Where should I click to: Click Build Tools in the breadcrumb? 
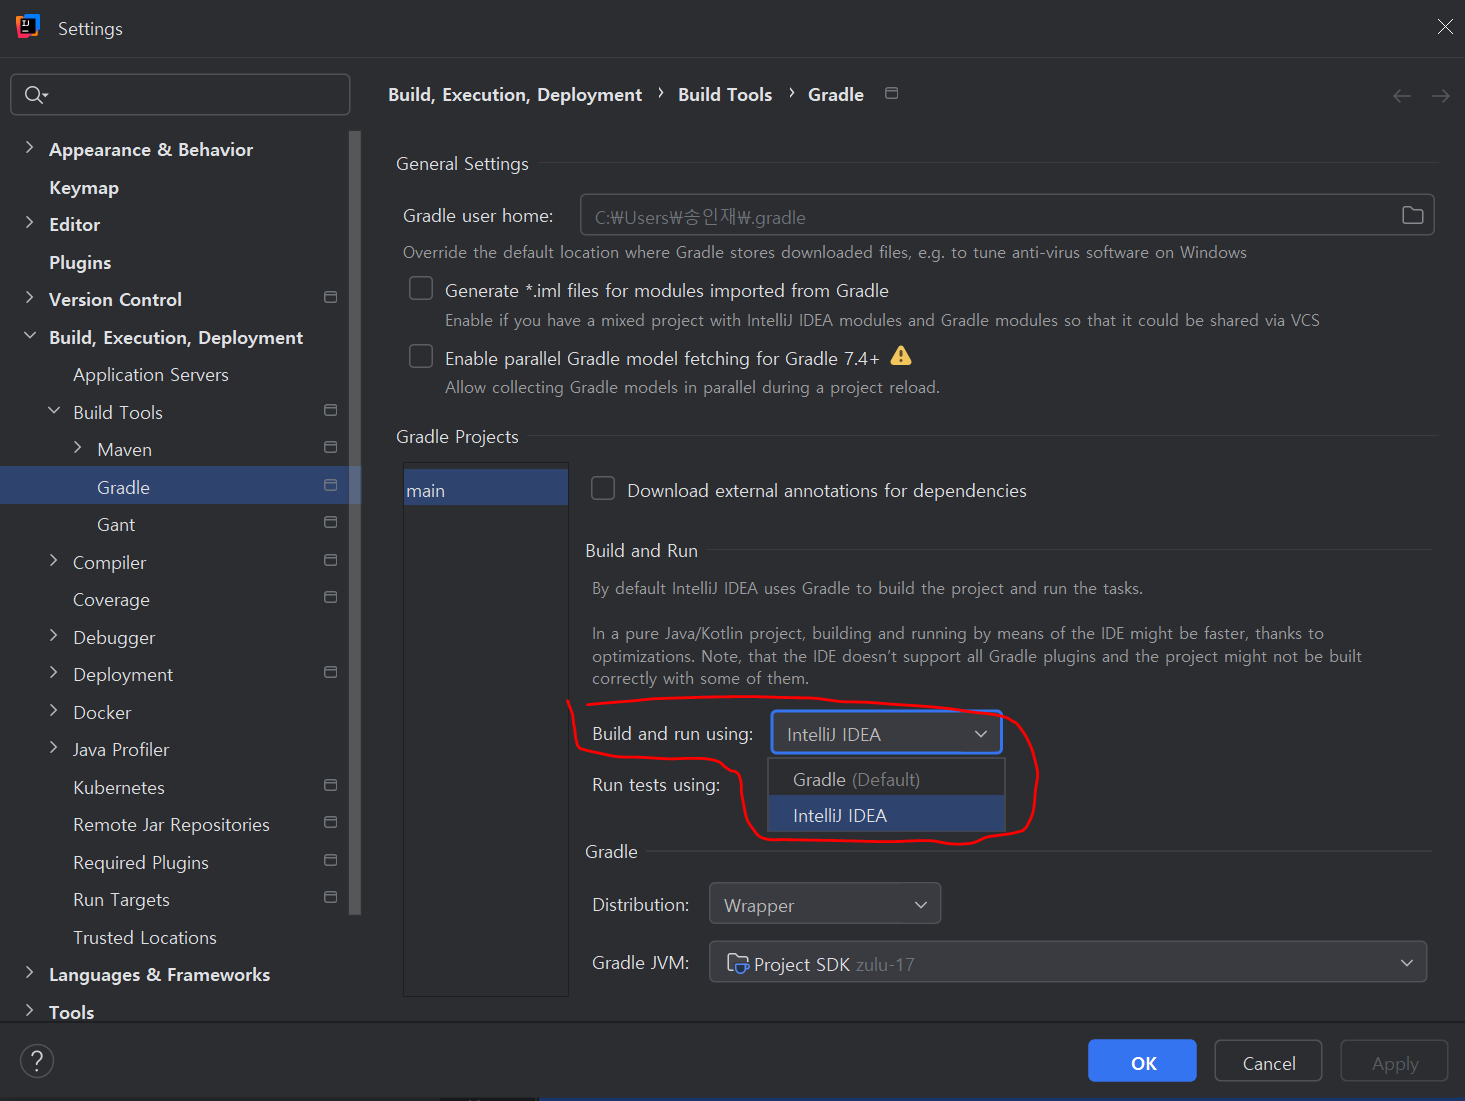tap(725, 94)
